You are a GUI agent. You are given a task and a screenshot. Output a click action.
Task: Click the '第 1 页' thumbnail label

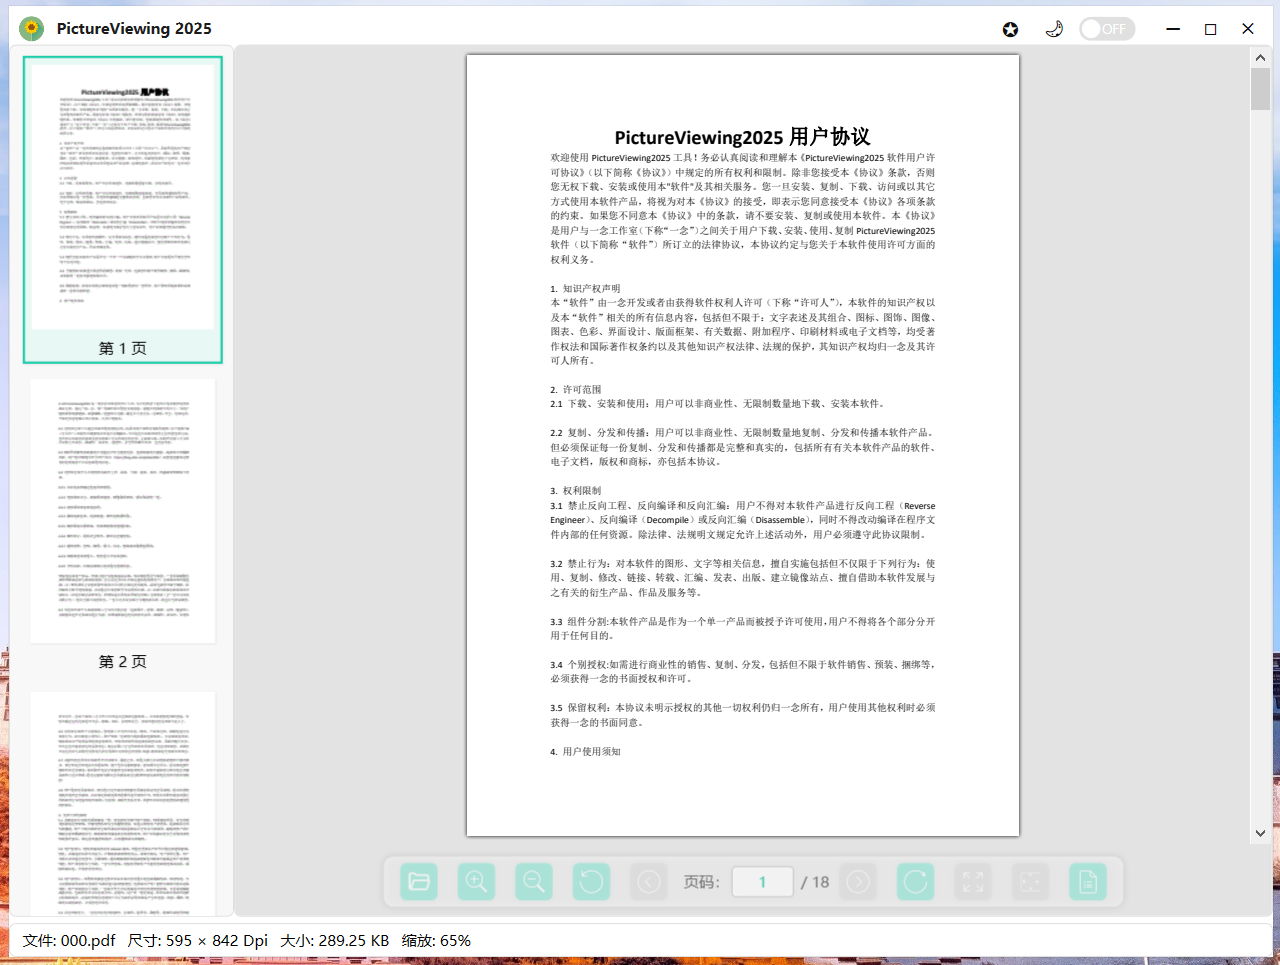coord(123,348)
